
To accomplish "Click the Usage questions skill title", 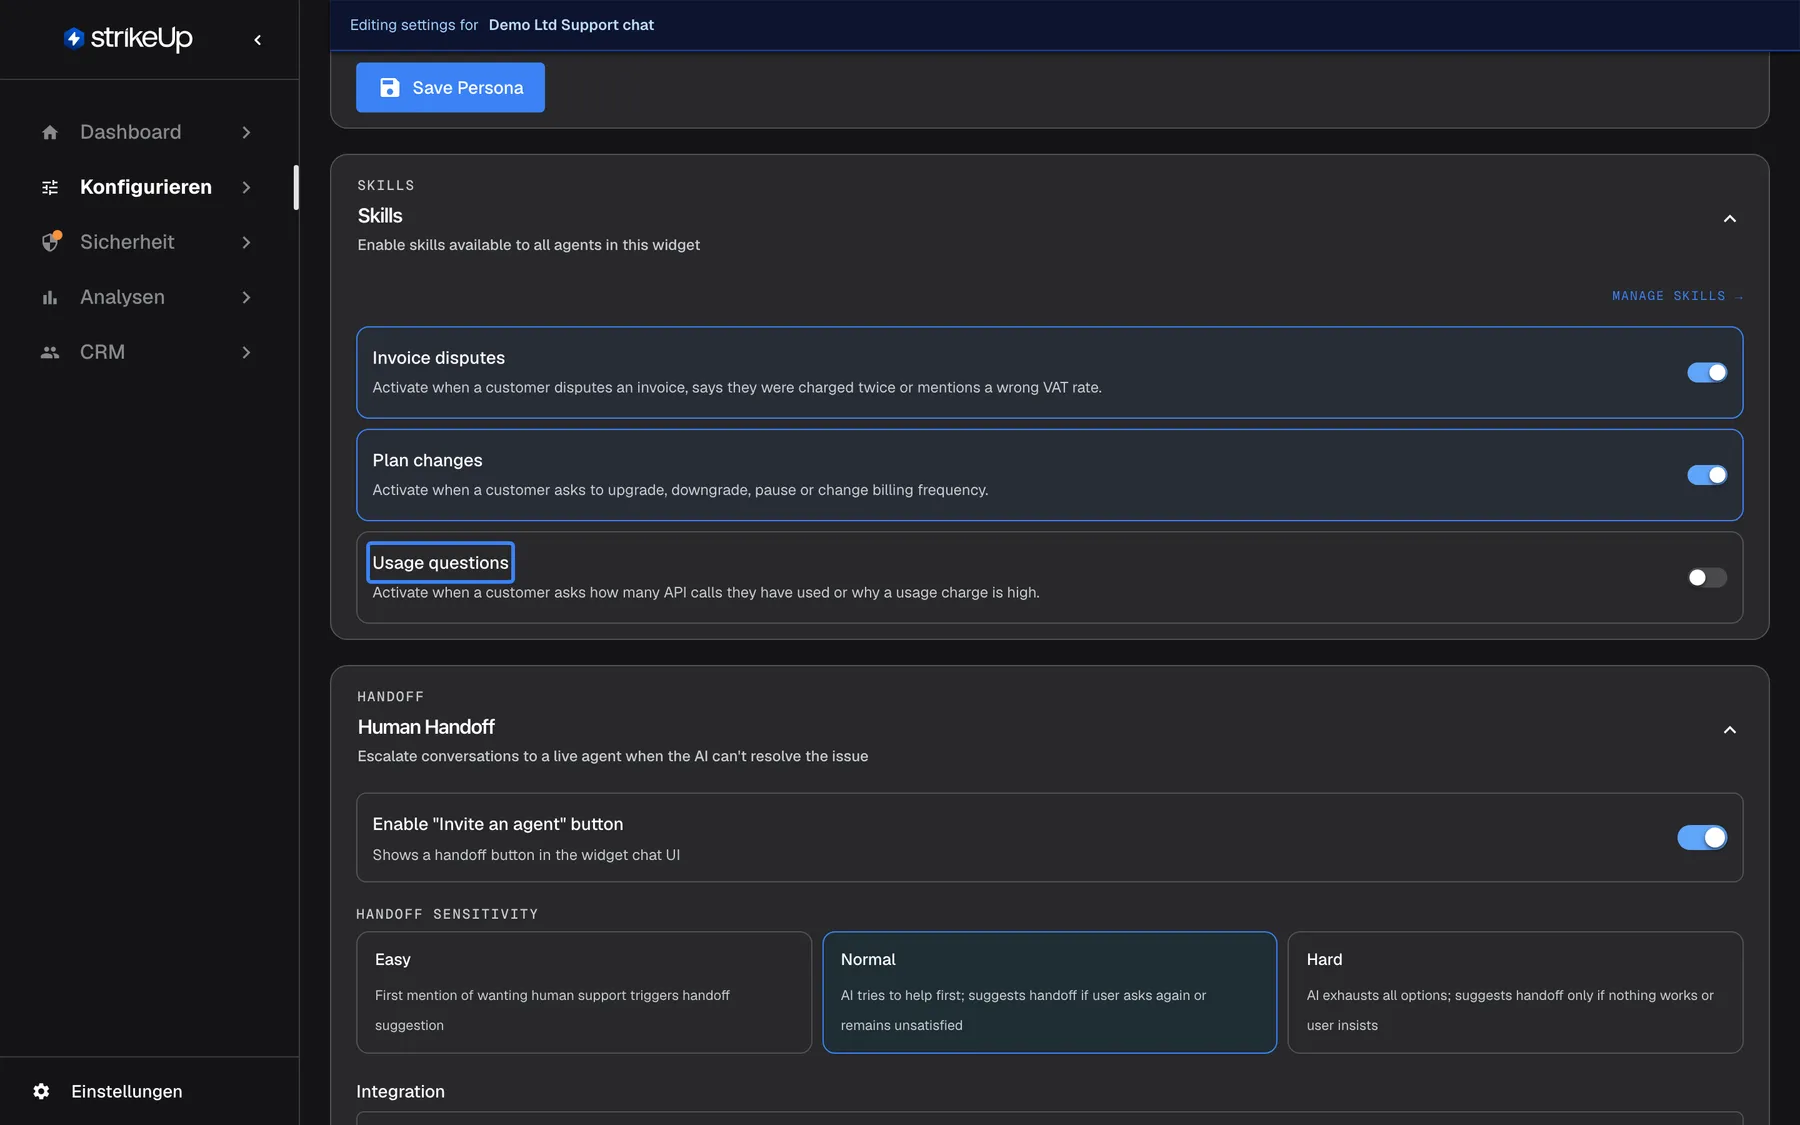I will point(440,563).
